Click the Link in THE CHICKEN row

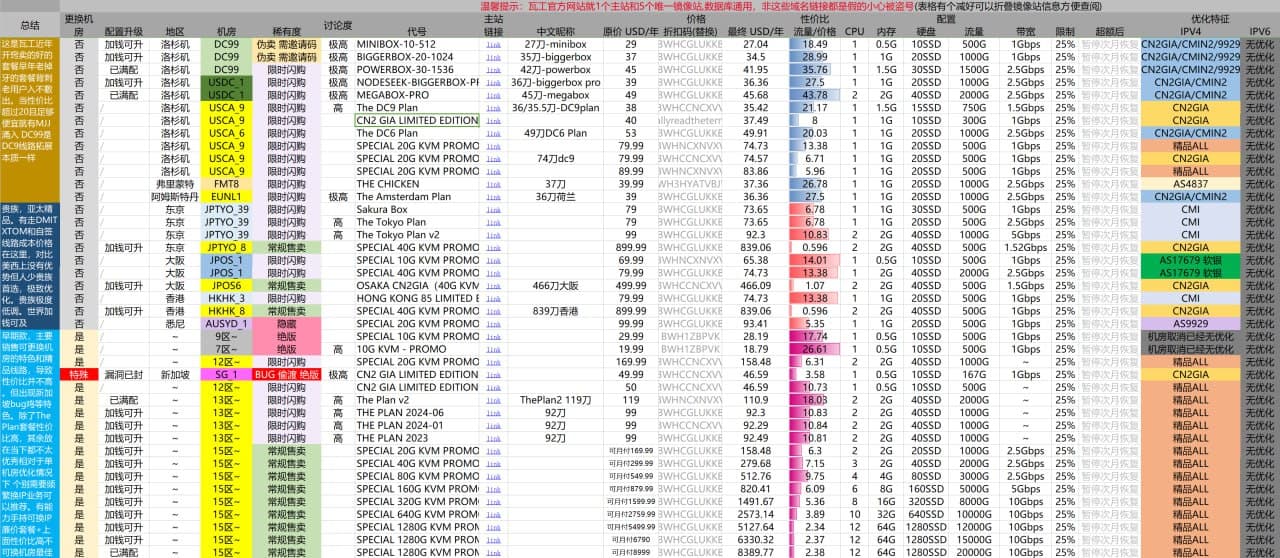click(493, 184)
